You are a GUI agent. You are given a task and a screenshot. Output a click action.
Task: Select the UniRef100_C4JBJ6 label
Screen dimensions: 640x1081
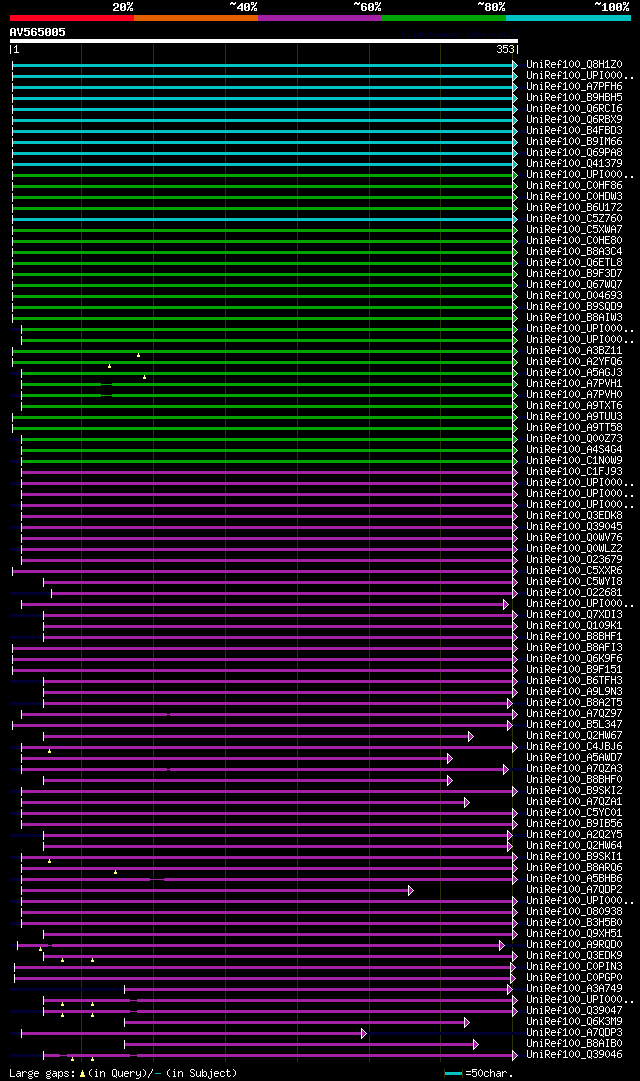tap(574, 749)
